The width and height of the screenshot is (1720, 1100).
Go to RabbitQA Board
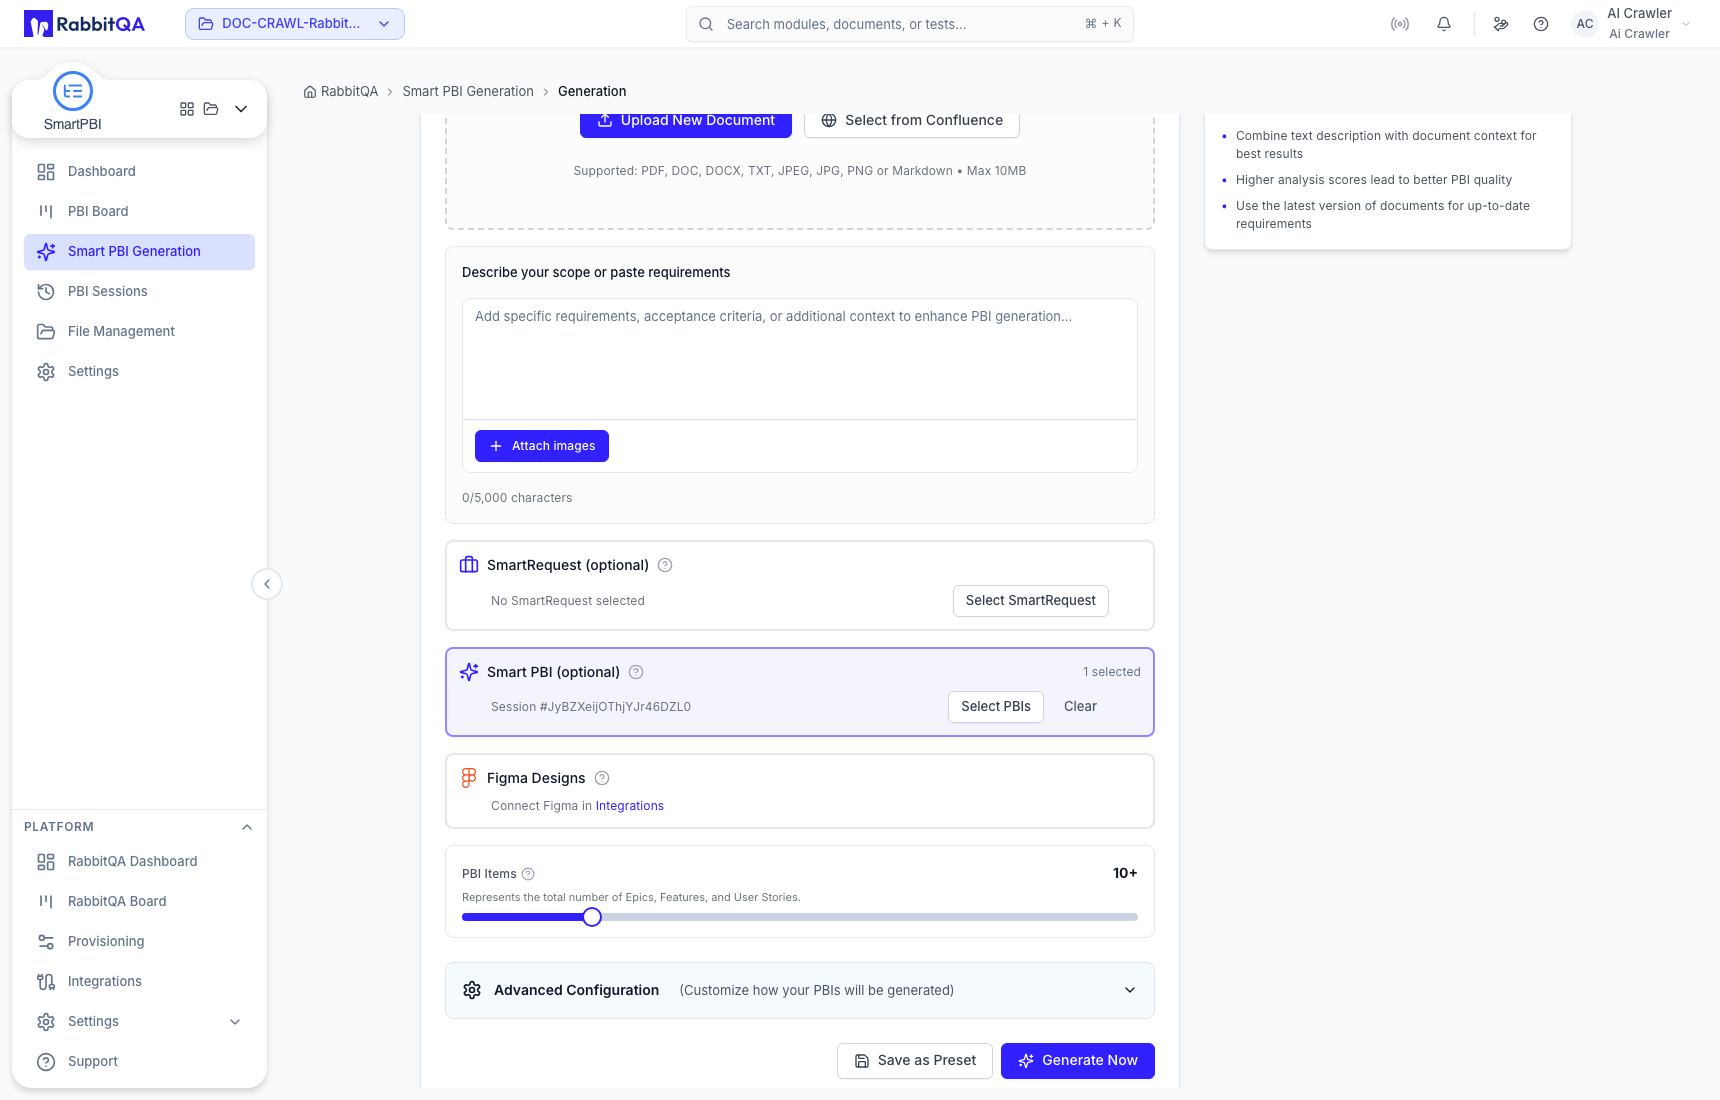(x=140, y=901)
